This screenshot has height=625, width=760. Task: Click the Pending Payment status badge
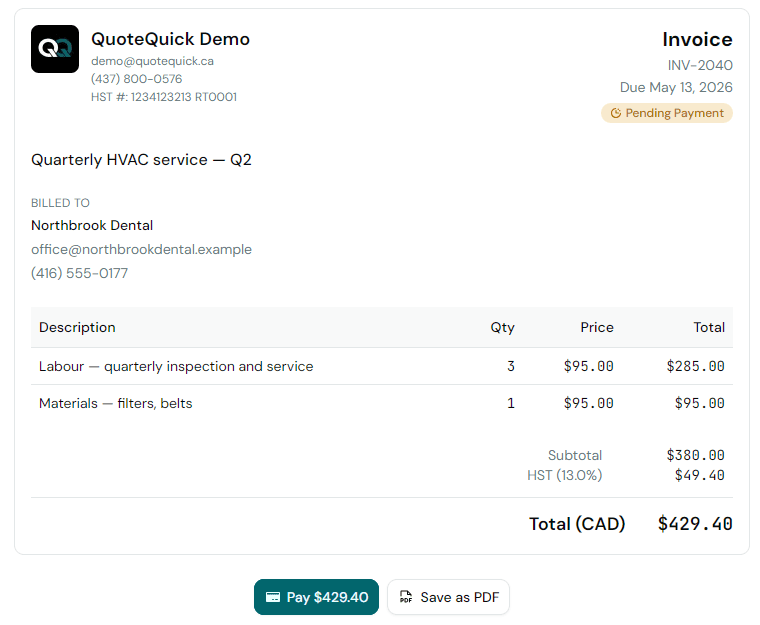[667, 113]
